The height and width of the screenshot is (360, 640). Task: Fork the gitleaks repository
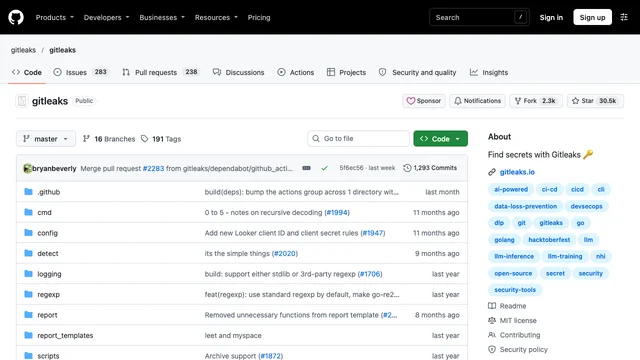point(536,101)
